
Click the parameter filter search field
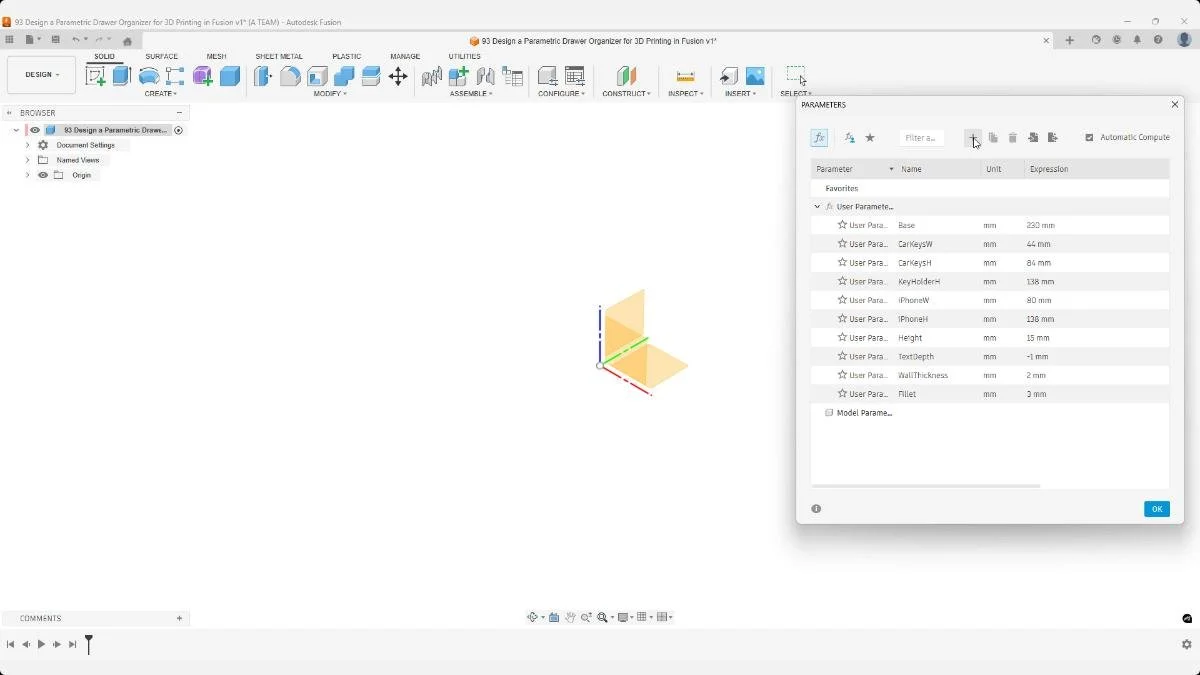click(922, 138)
